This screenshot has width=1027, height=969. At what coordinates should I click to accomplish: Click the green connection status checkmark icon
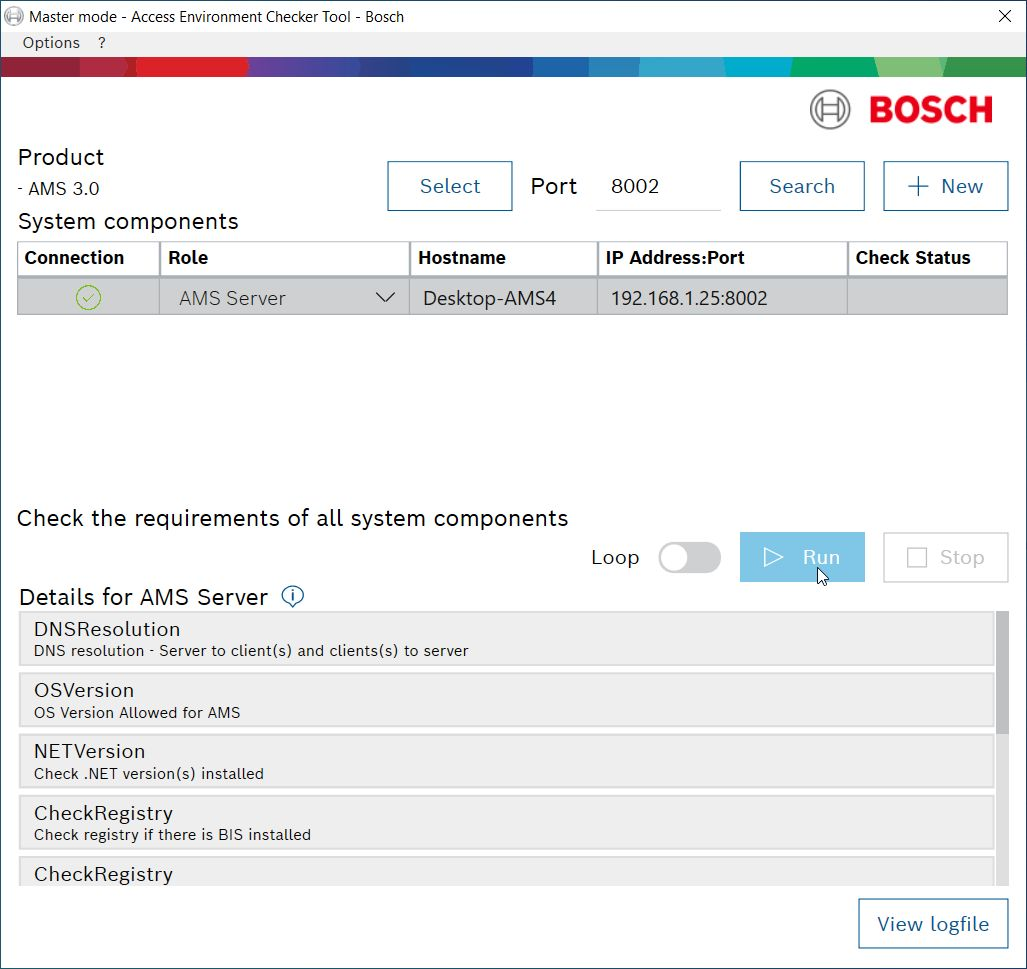(89, 298)
